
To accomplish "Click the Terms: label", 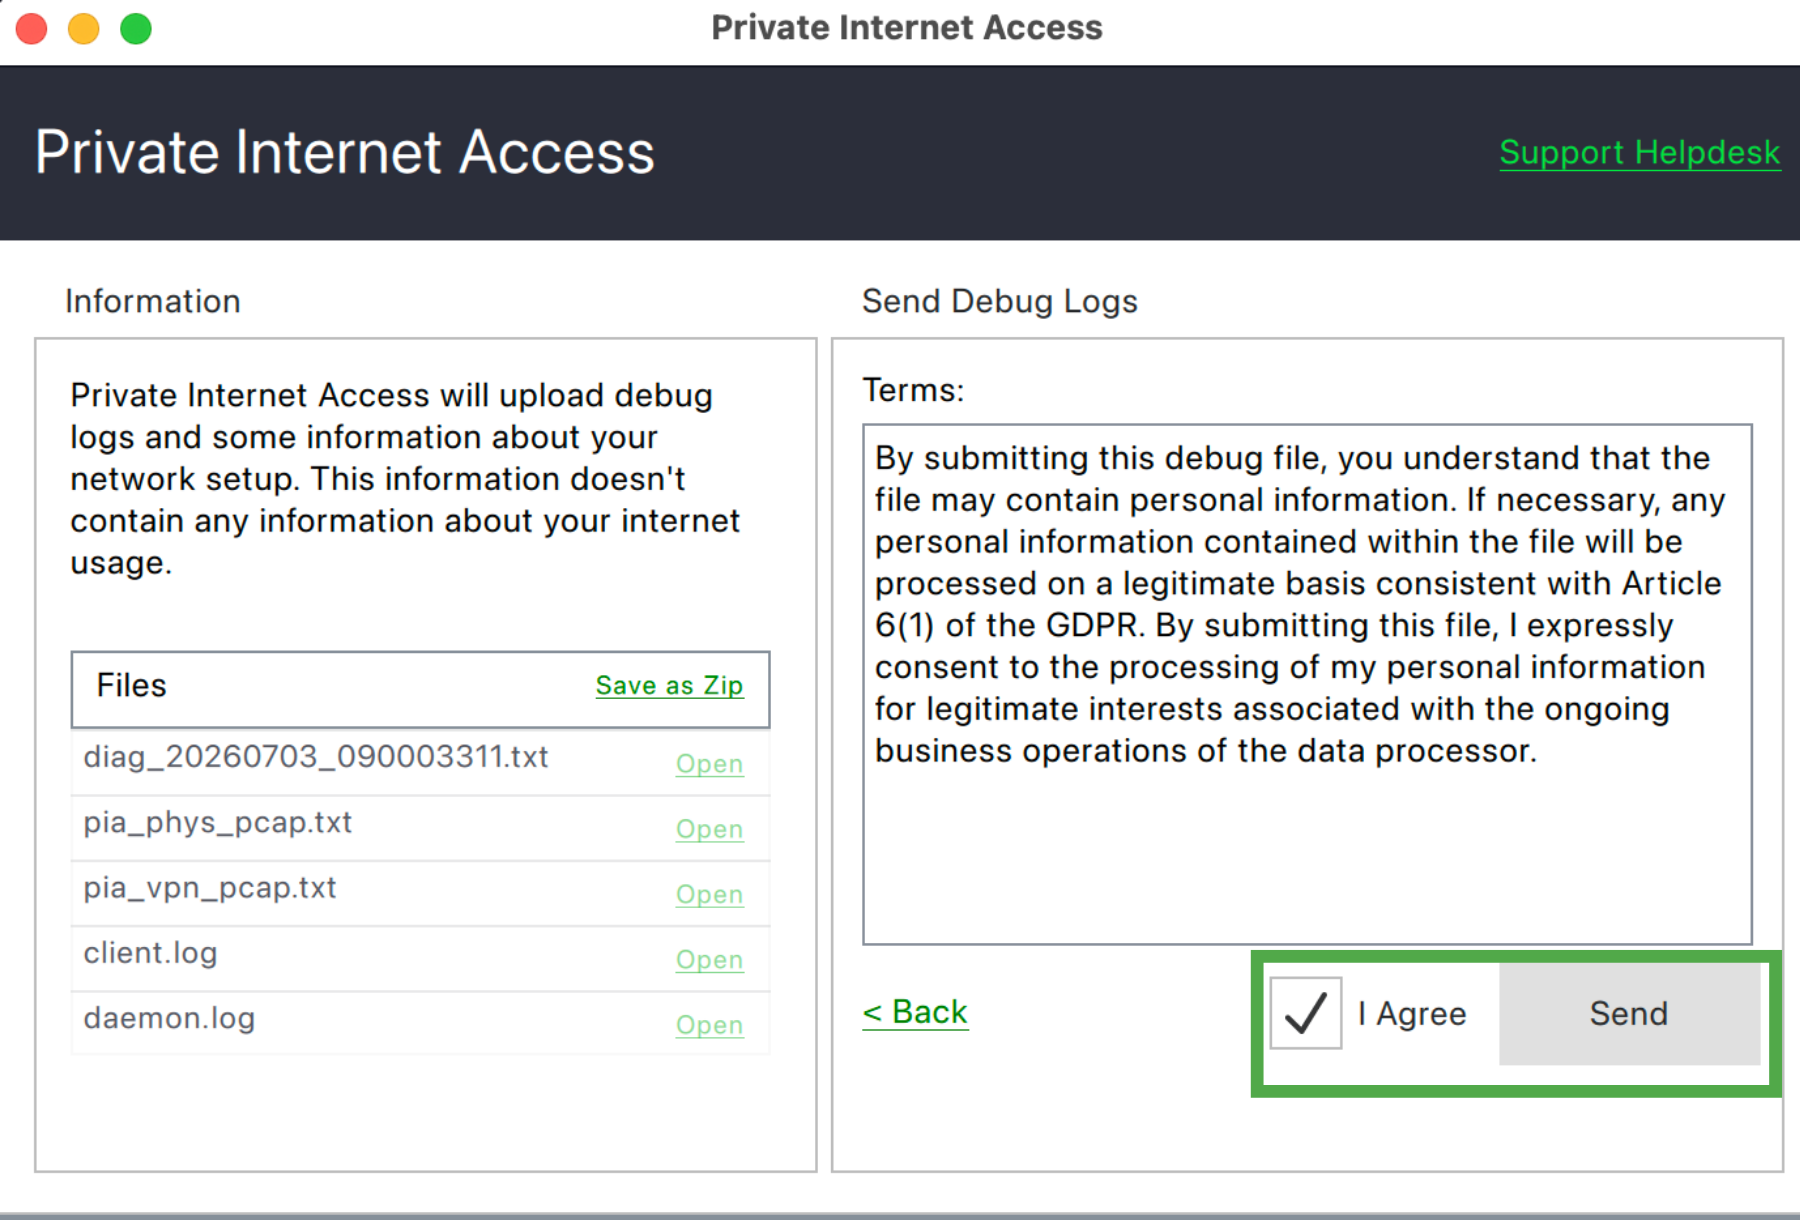I will (913, 390).
